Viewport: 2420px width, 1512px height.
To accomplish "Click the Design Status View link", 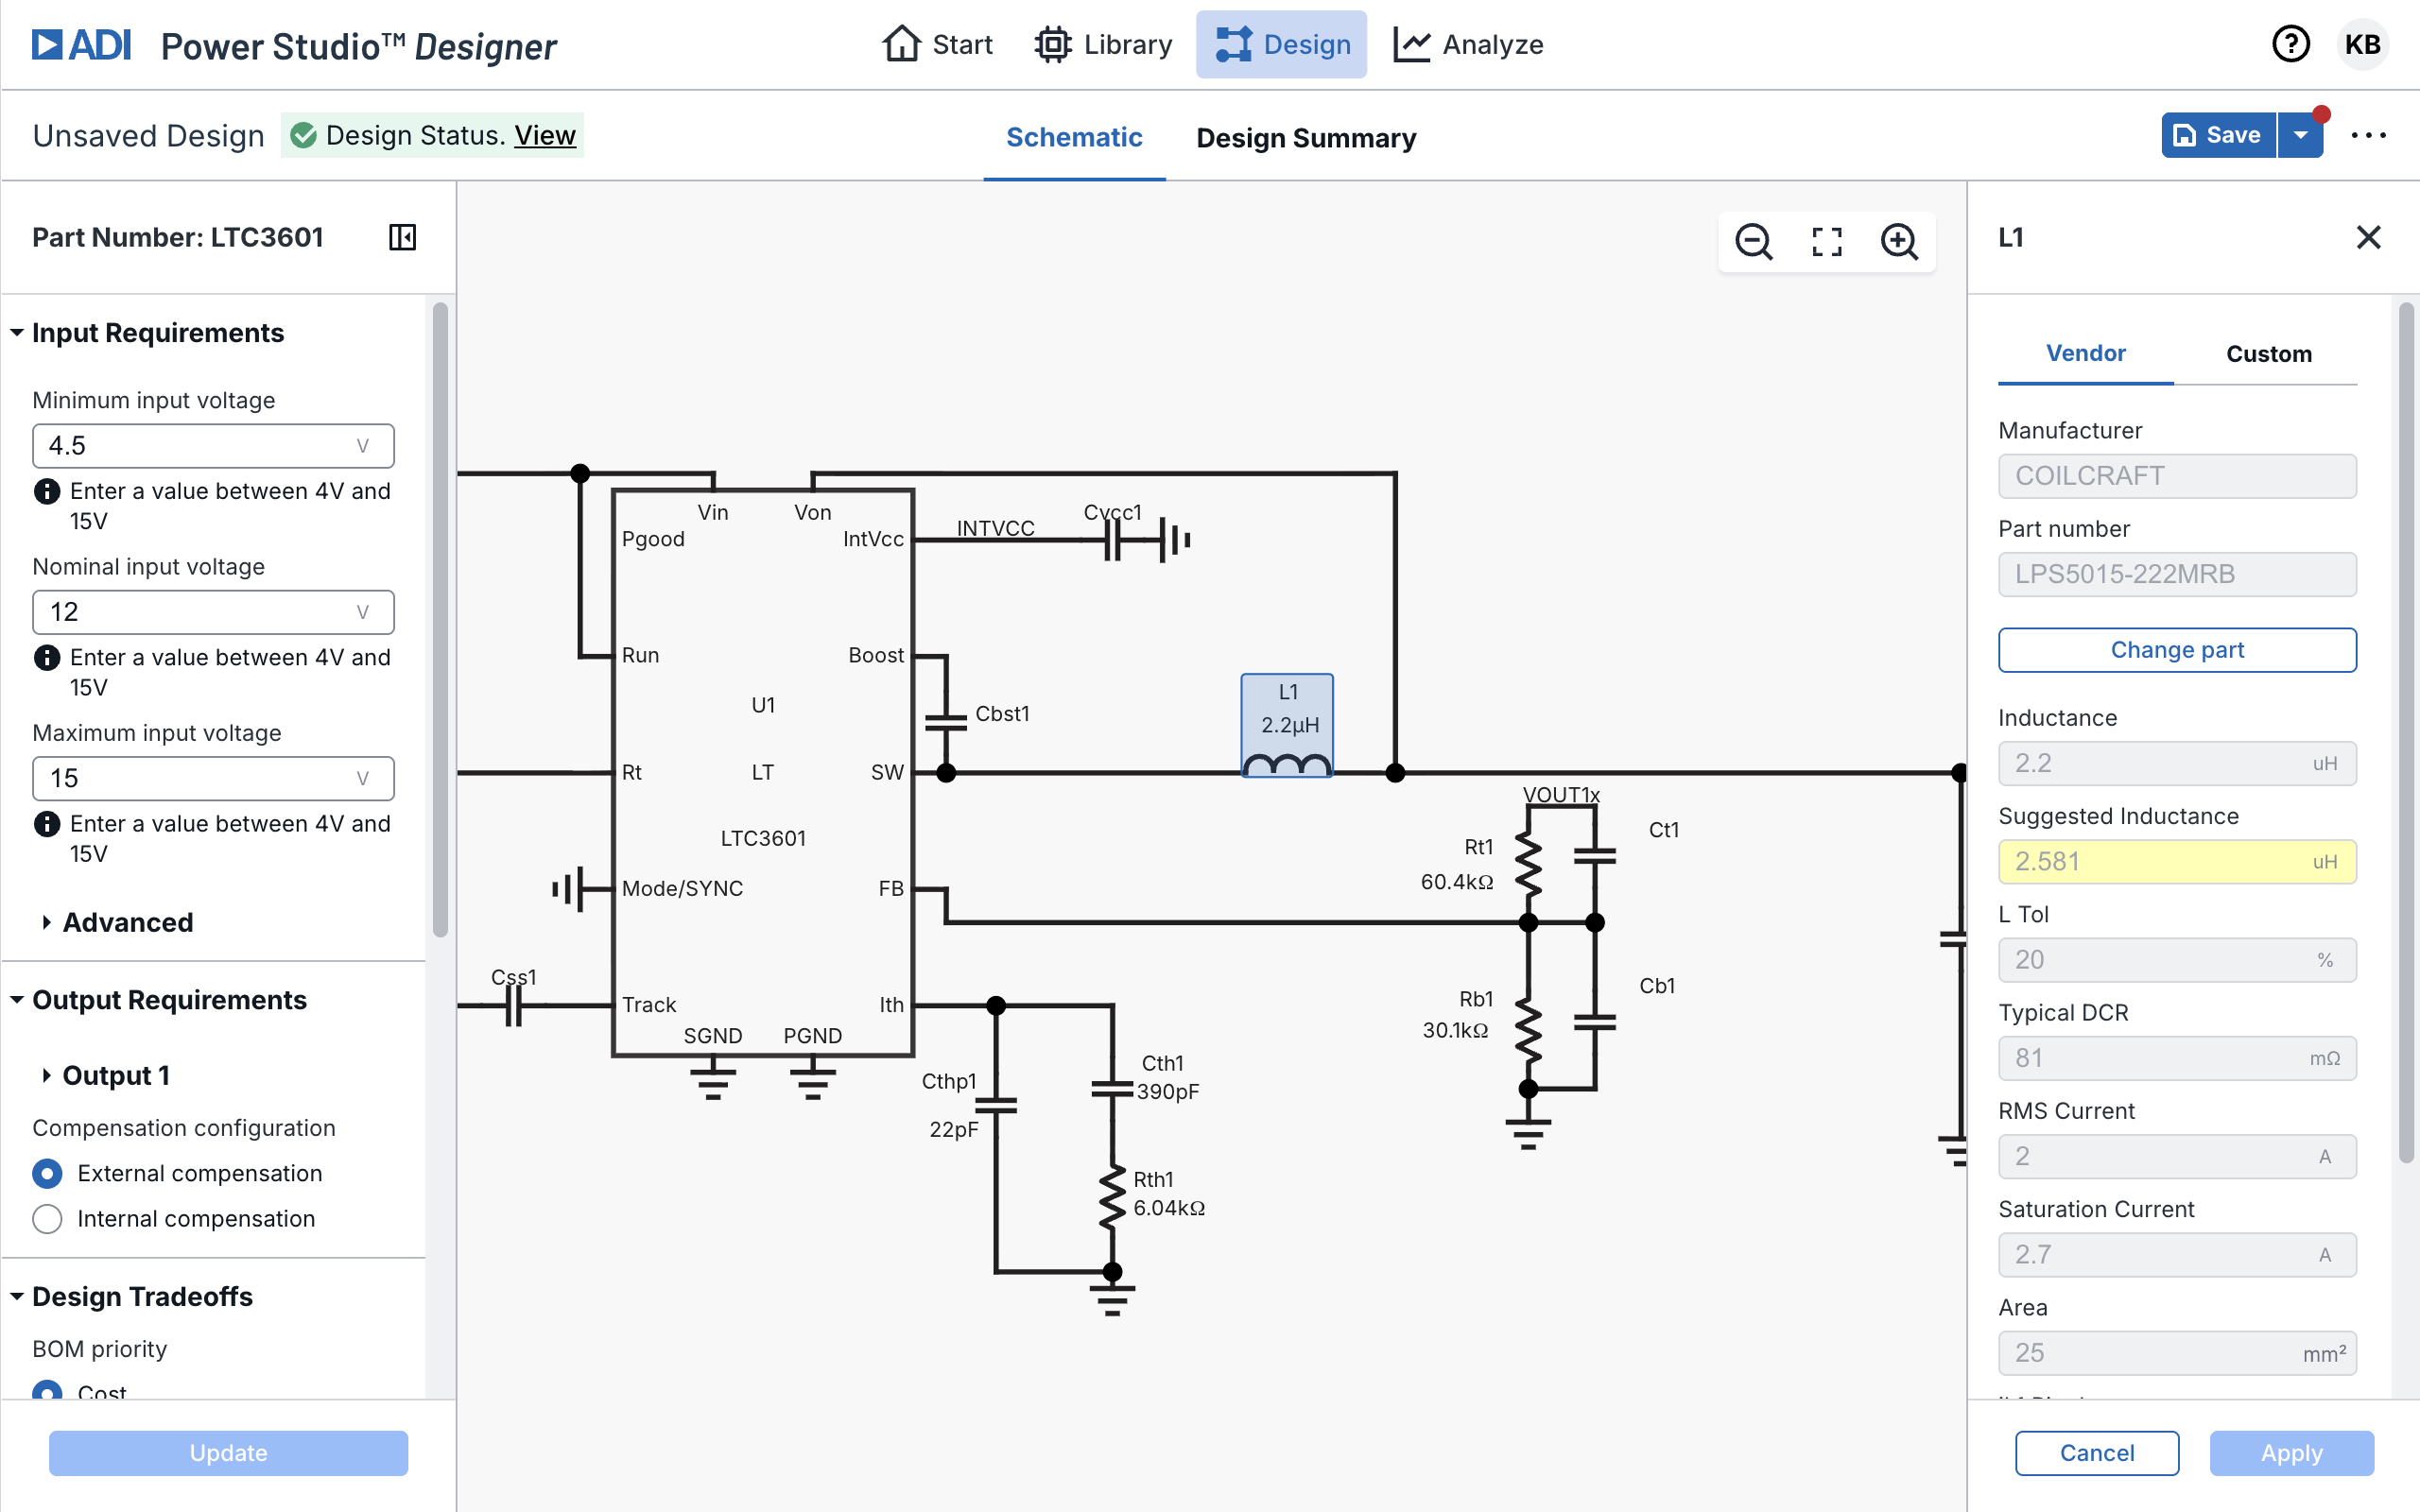I will (x=545, y=135).
